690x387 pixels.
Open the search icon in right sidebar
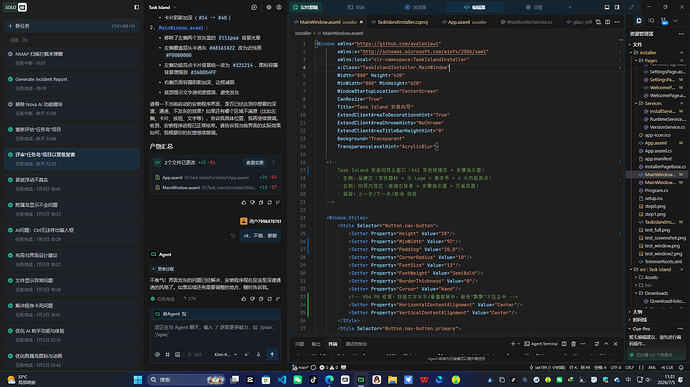(651, 20)
